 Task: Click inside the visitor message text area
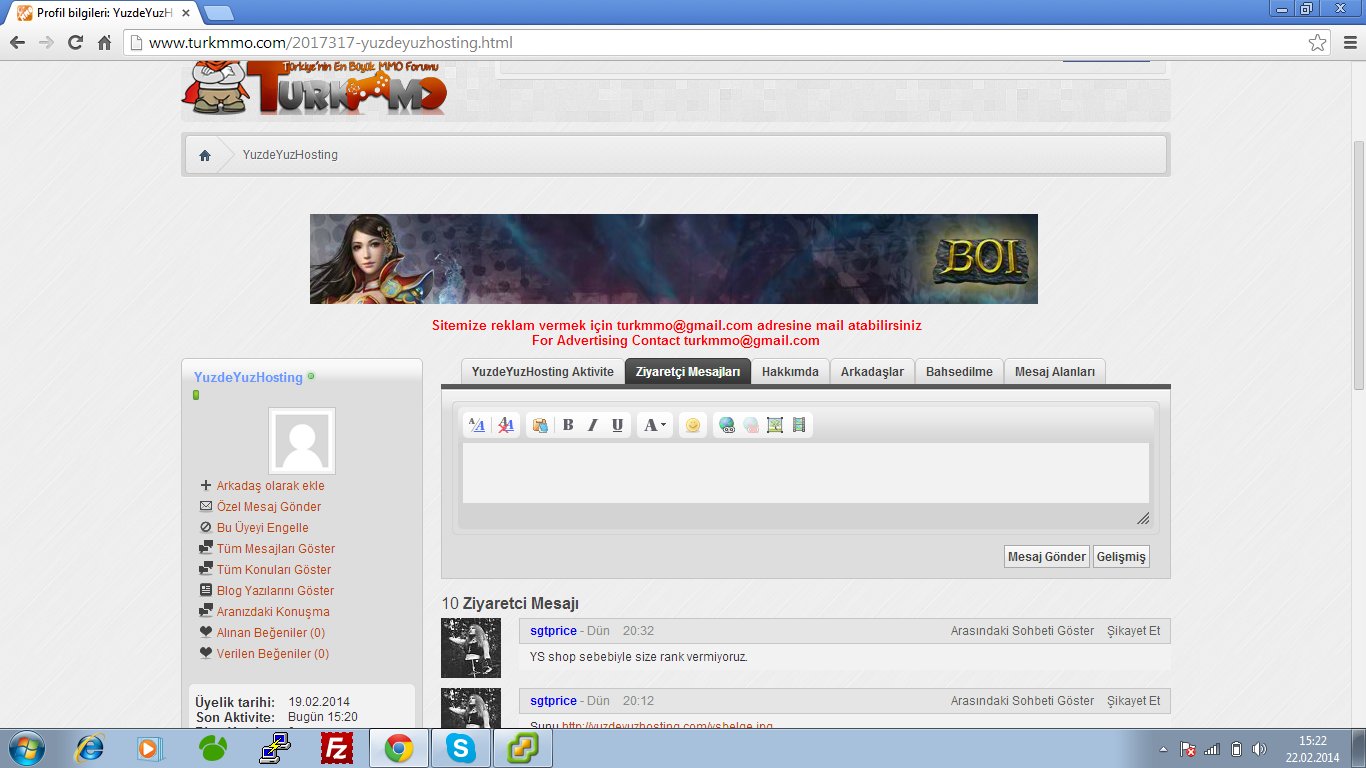[x=806, y=473]
